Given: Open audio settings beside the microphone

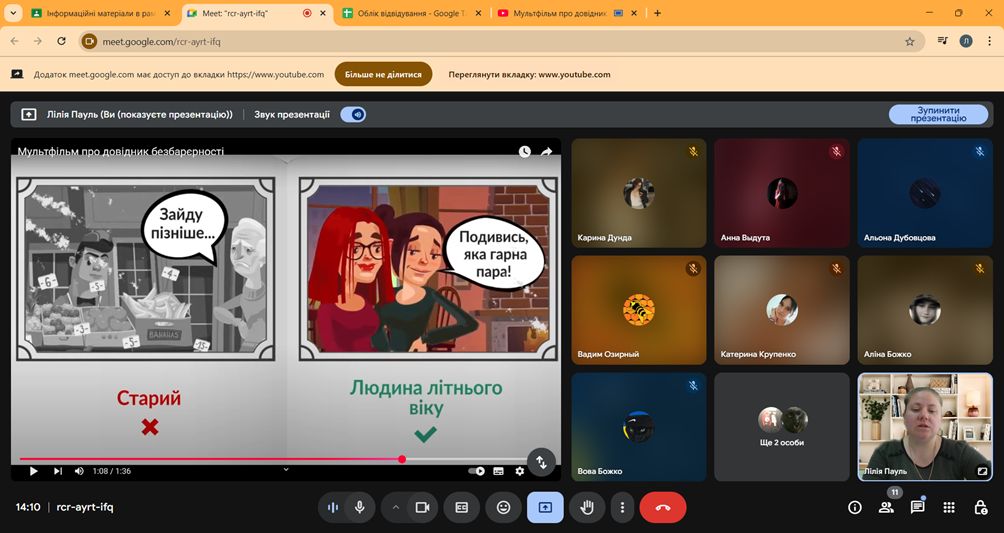Looking at the screenshot, I should (x=332, y=507).
